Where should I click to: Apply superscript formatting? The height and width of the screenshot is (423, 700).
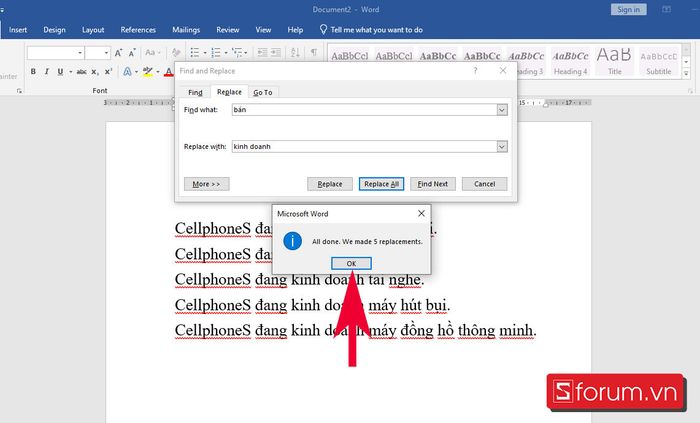point(108,71)
